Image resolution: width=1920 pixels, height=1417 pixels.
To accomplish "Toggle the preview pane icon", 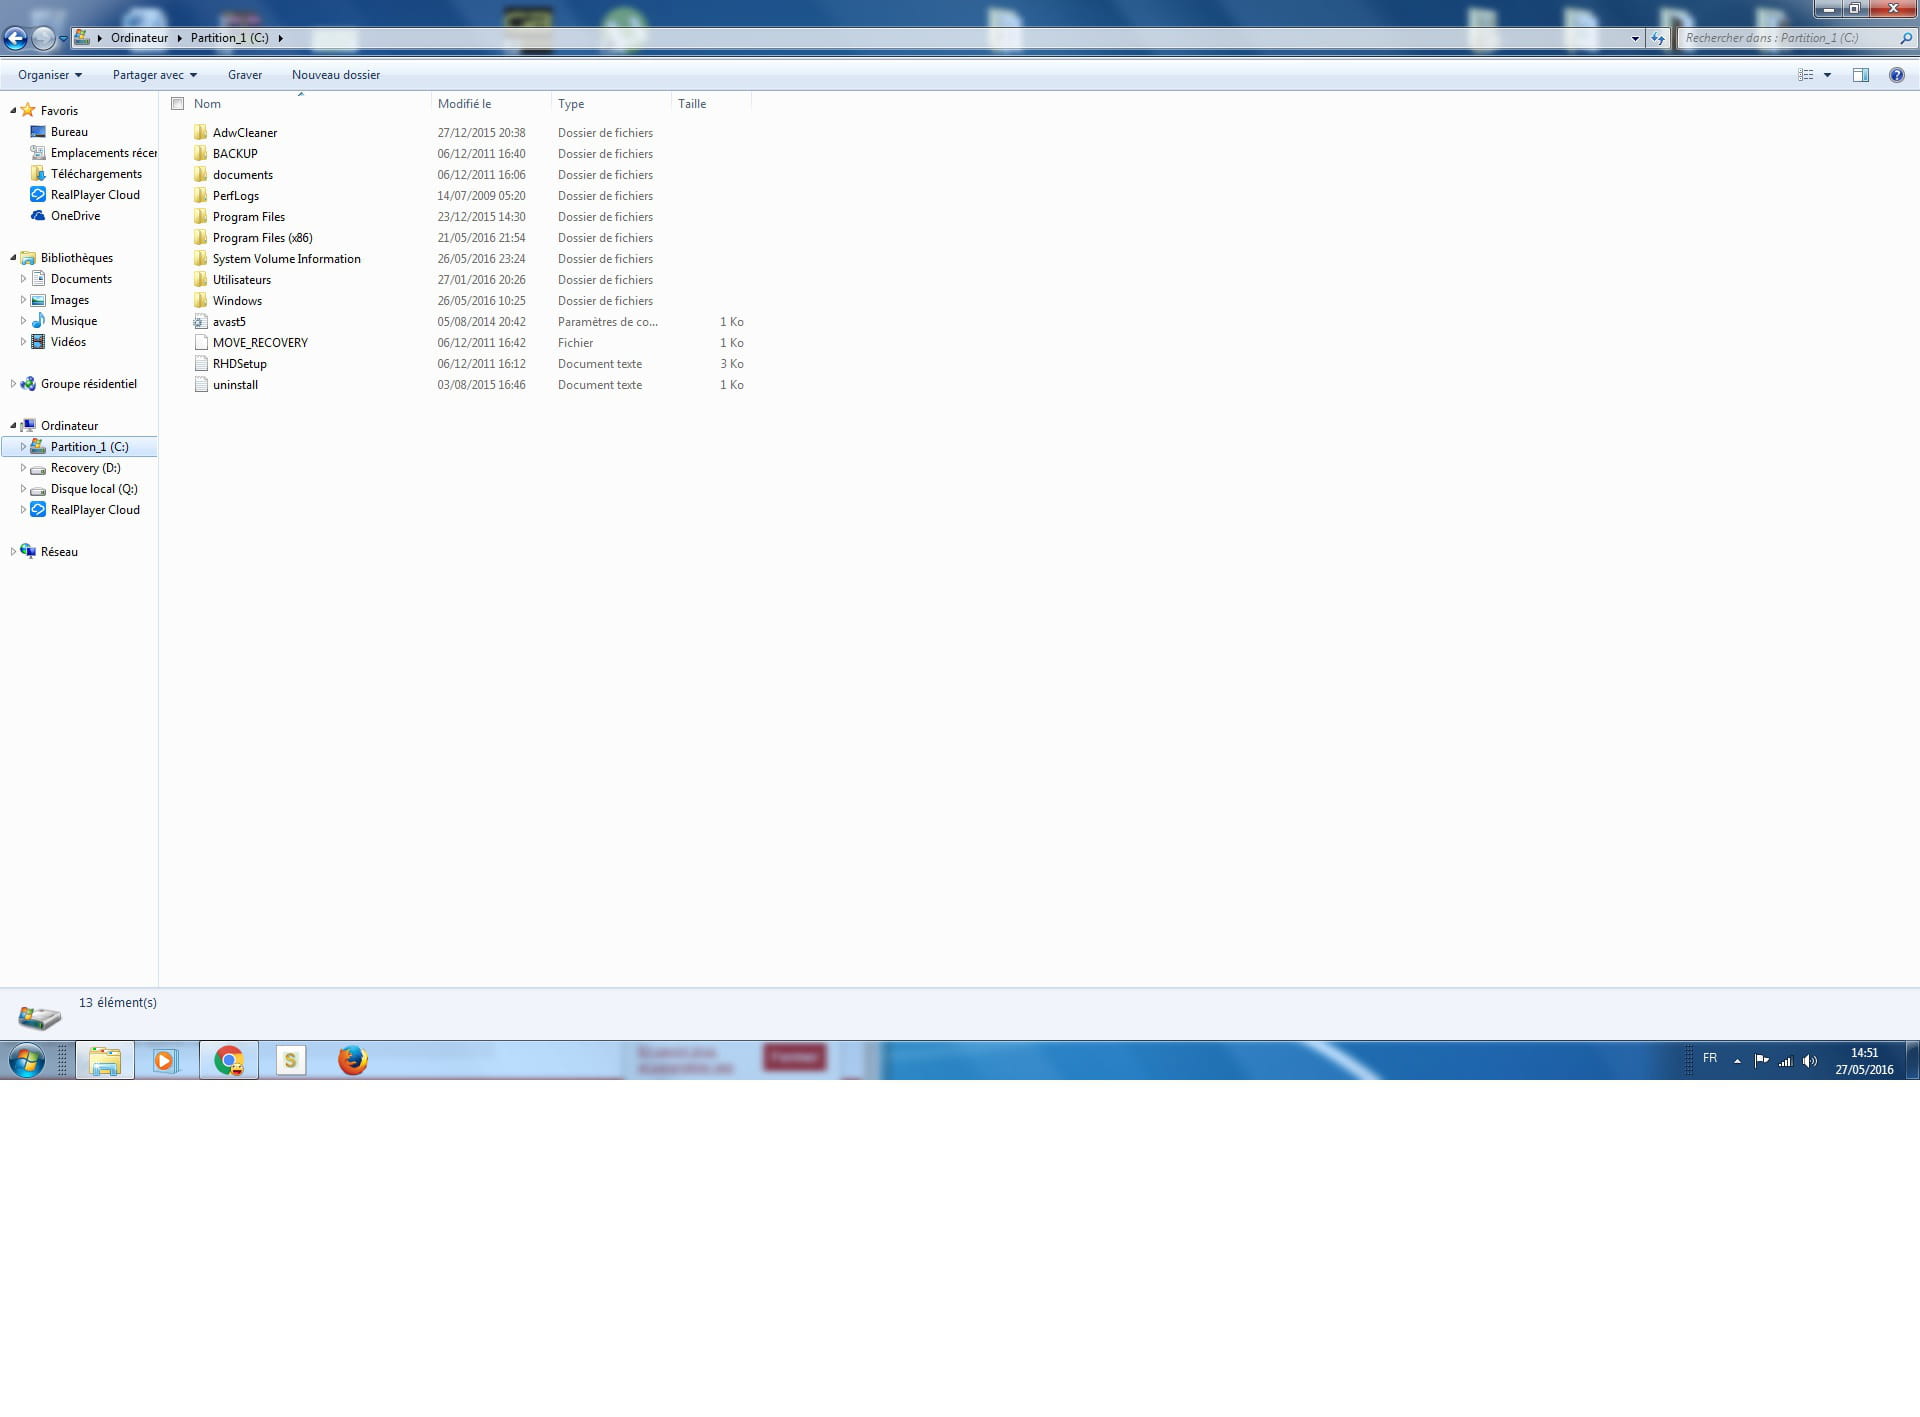I will tap(1860, 75).
